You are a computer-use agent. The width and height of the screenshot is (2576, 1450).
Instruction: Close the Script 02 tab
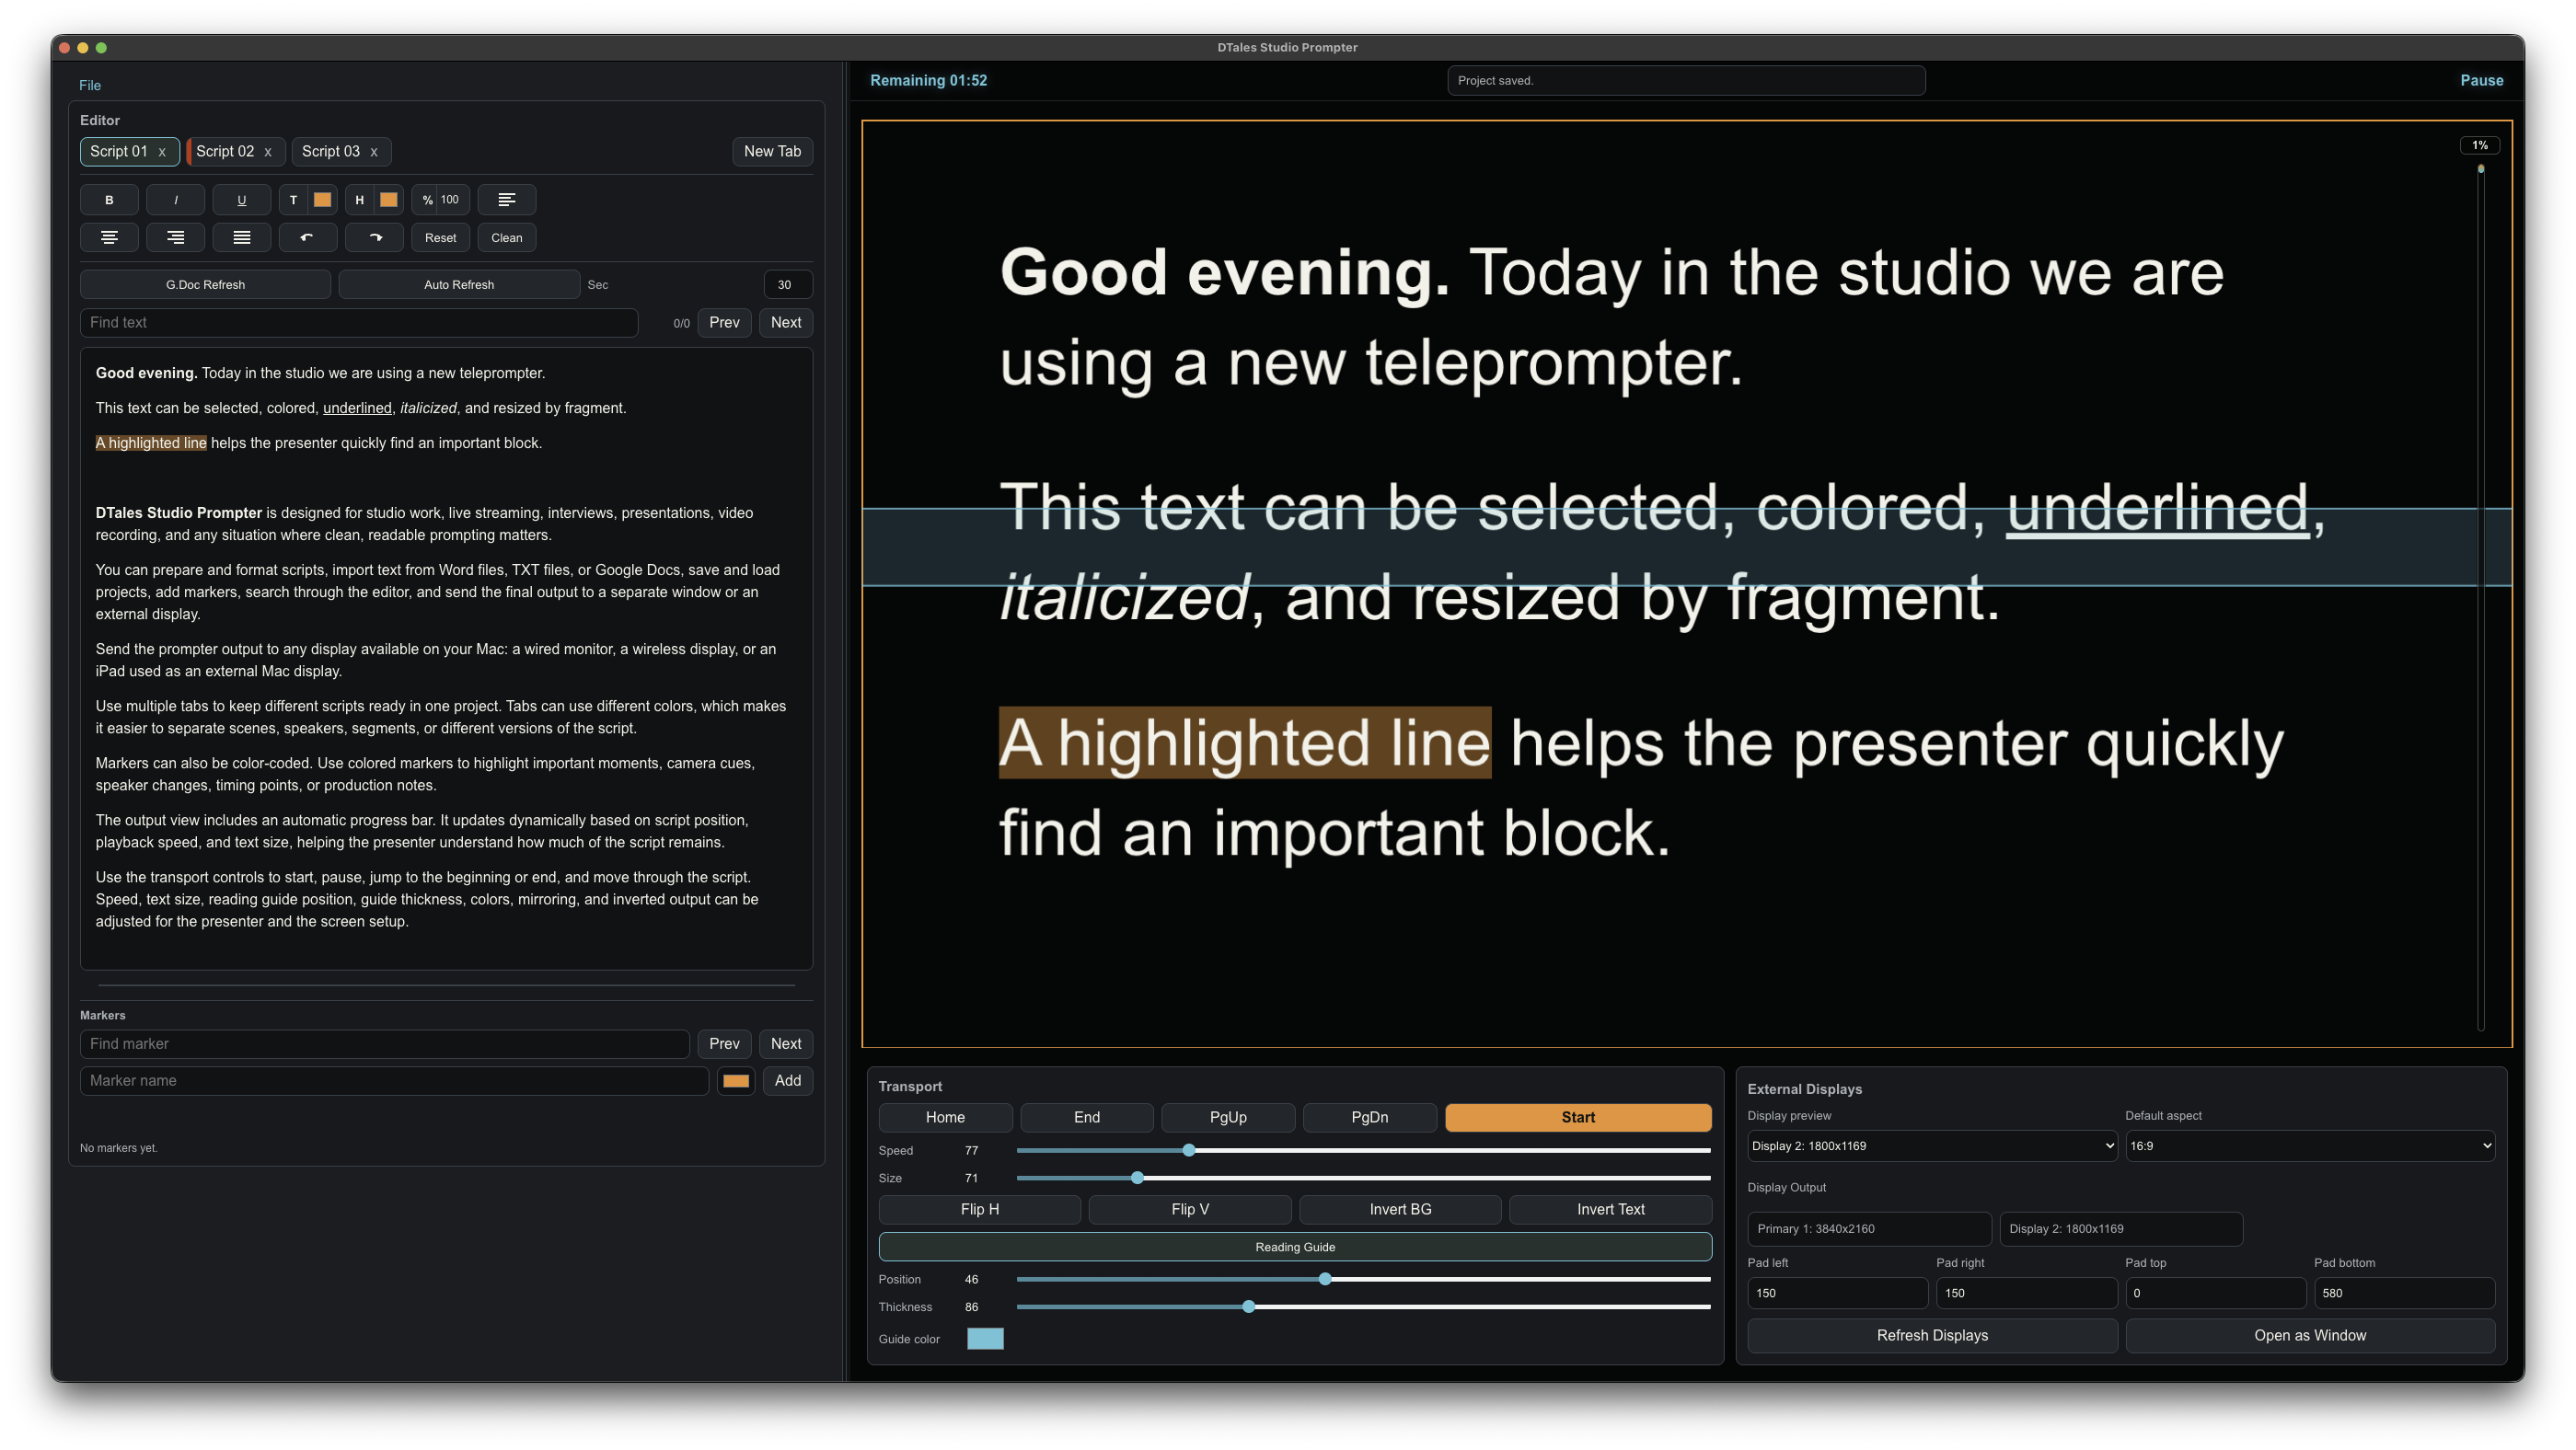point(267,152)
